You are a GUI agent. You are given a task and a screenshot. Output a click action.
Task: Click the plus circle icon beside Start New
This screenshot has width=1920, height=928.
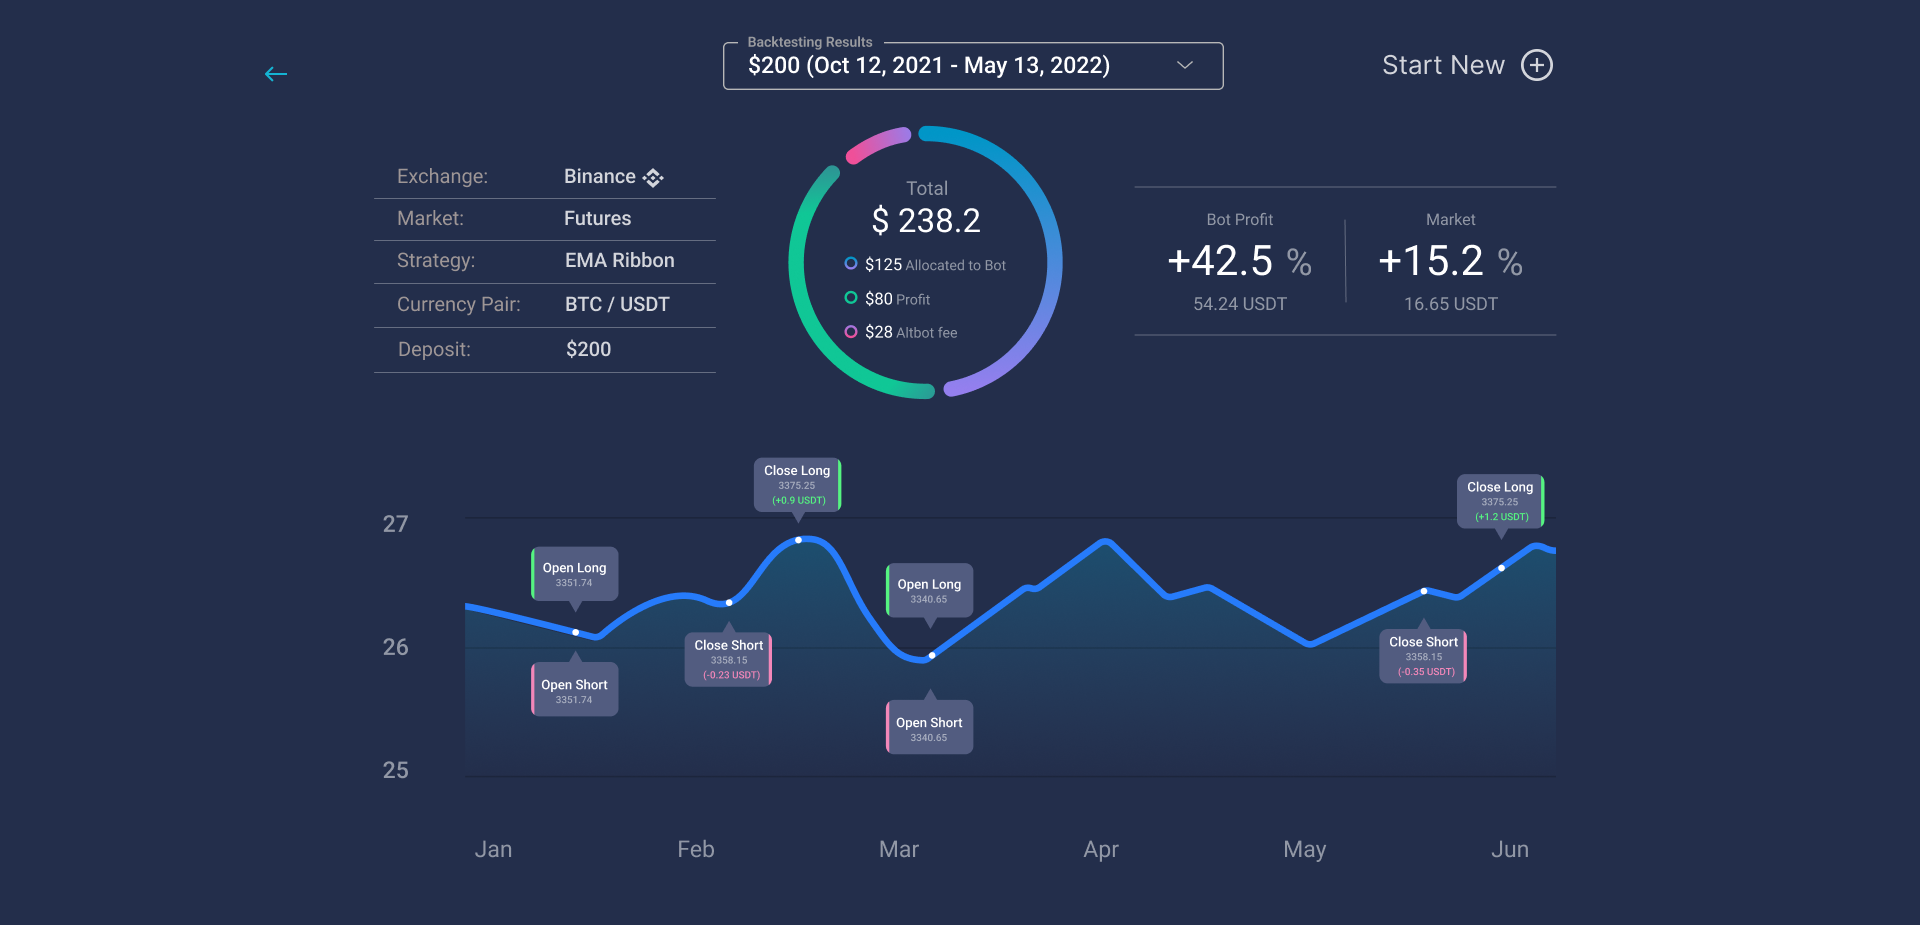coord(1536,65)
